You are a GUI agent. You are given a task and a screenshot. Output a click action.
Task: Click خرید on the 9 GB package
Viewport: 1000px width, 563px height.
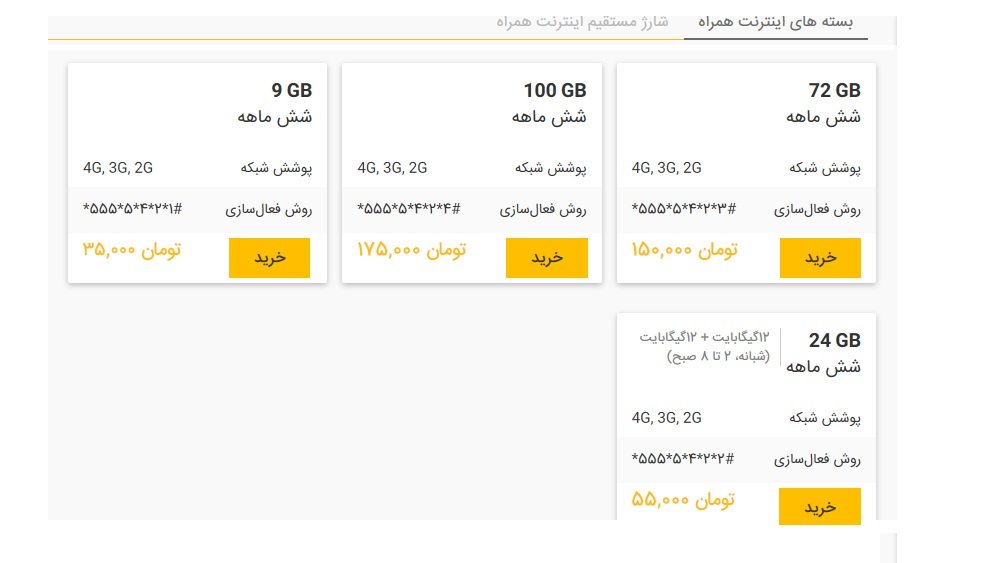tap(269, 258)
